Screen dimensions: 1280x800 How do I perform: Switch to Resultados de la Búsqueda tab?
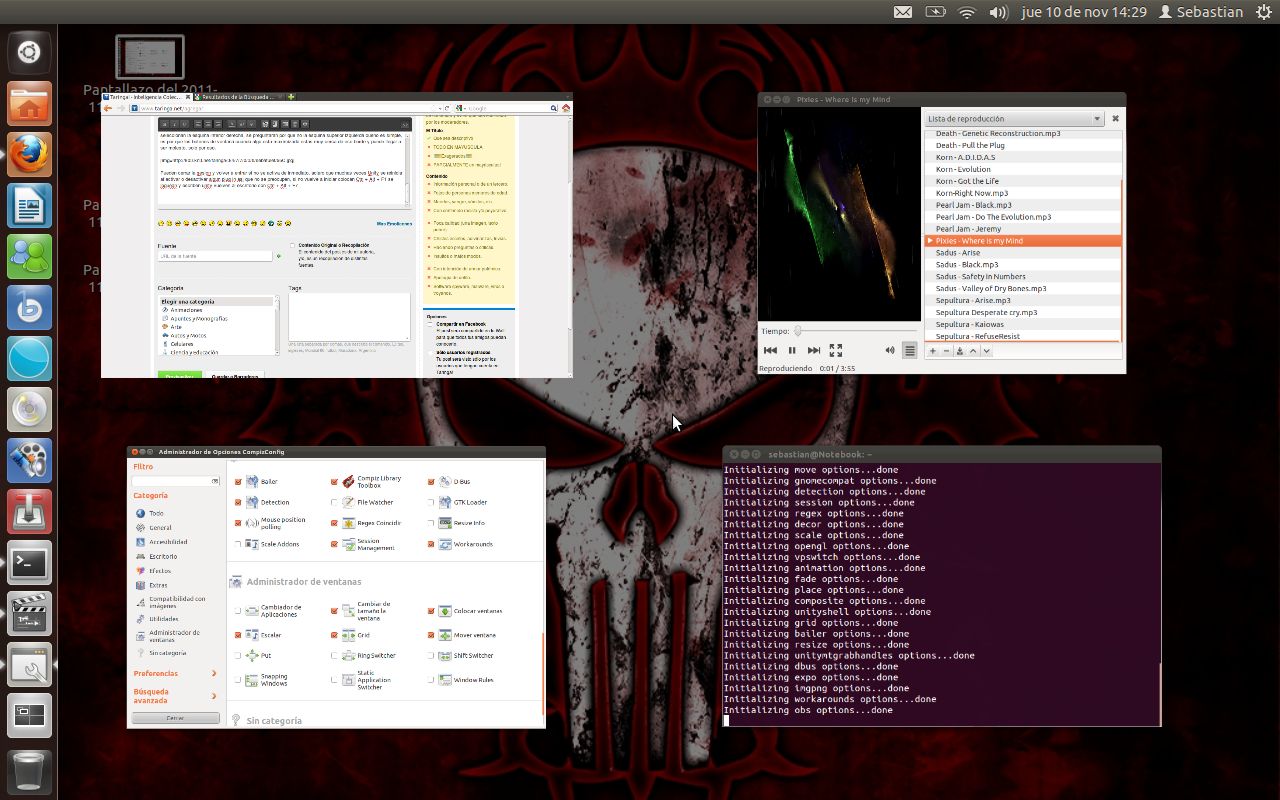point(240,97)
